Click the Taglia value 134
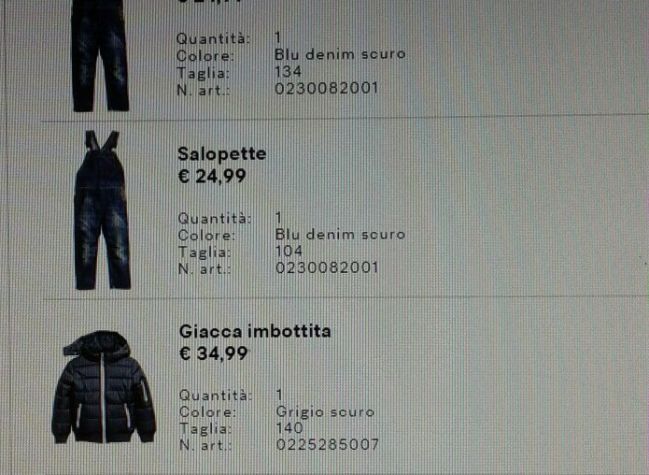The height and width of the screenshot is (475, 649). [288, 71]
